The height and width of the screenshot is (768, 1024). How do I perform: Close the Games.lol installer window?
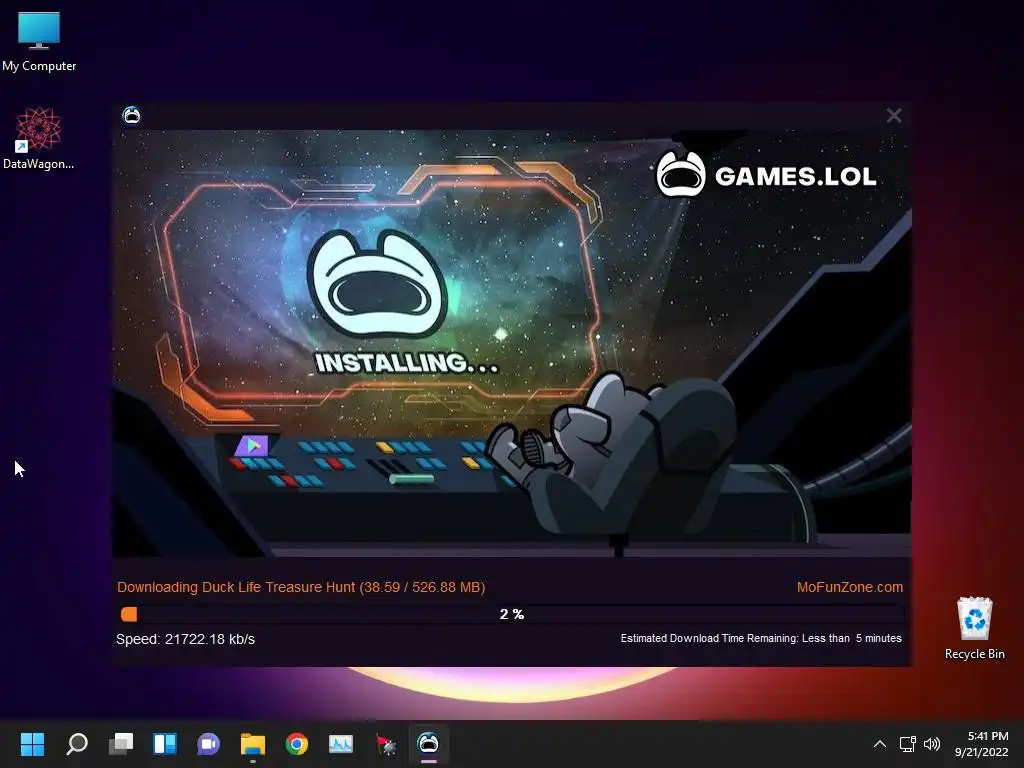tap(893, 116)
